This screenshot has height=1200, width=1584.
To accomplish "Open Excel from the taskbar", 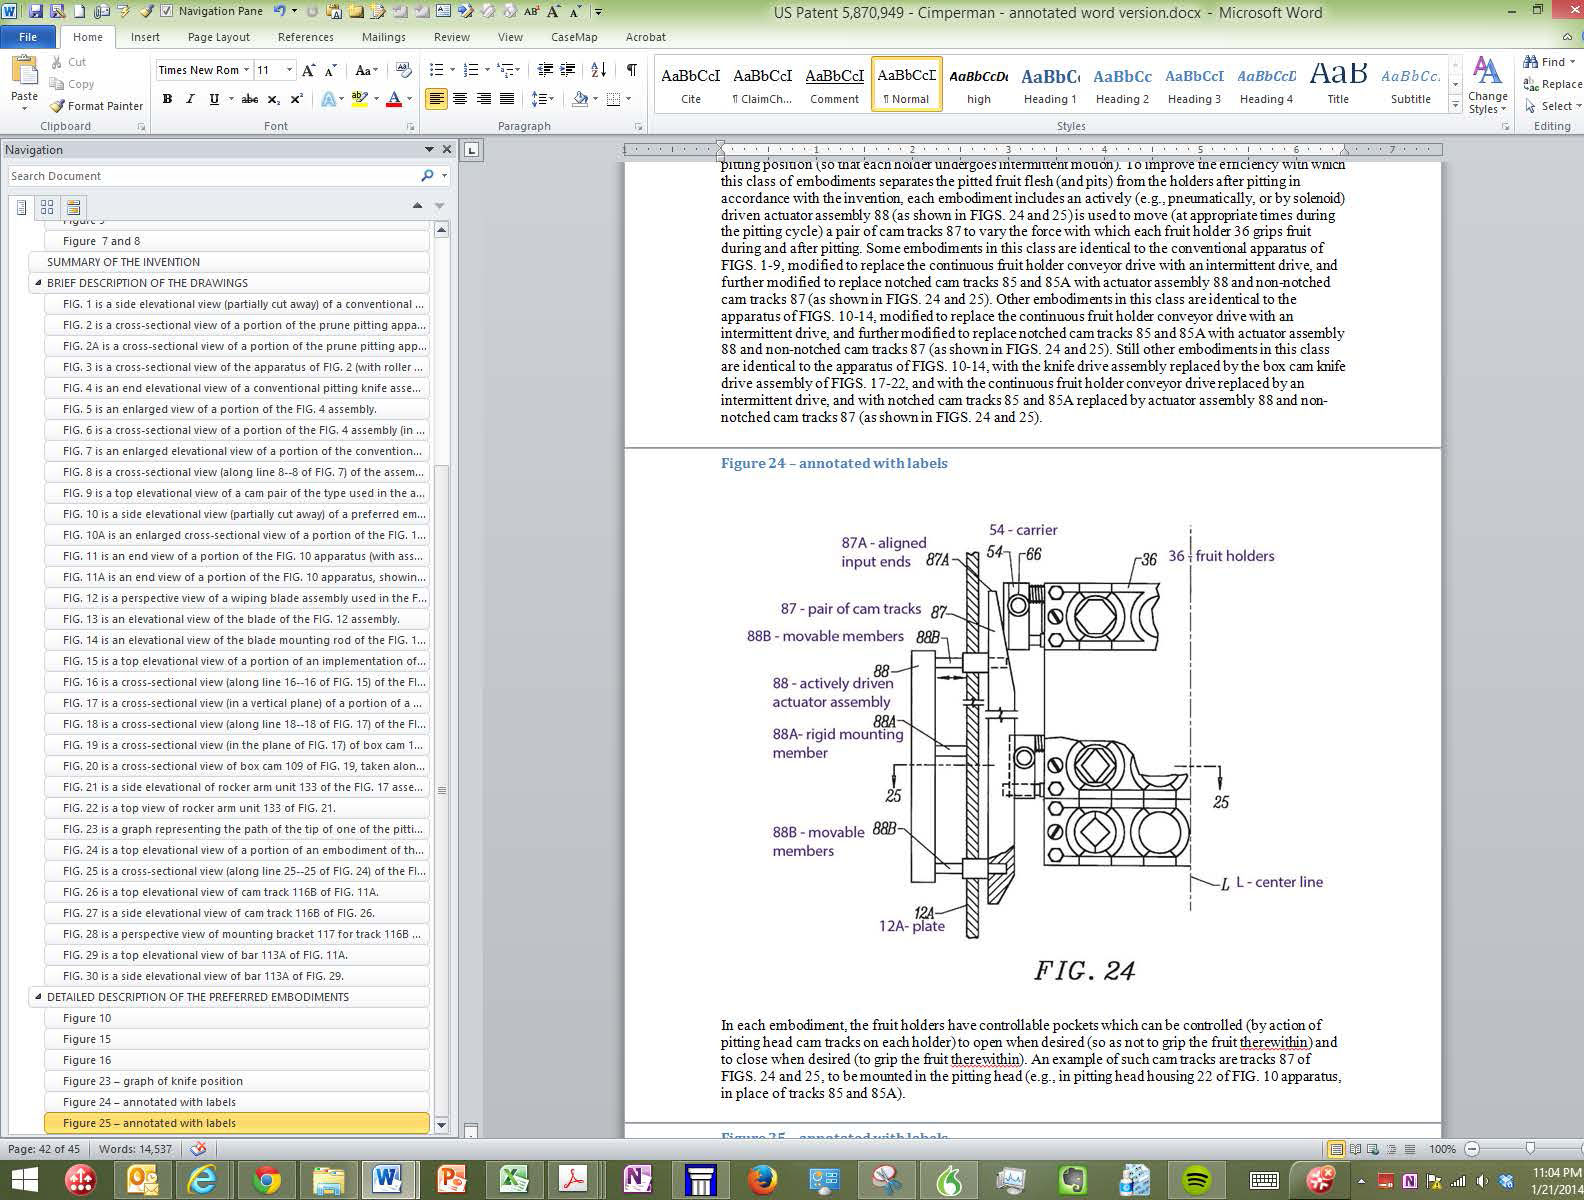I will (513, 1180).
